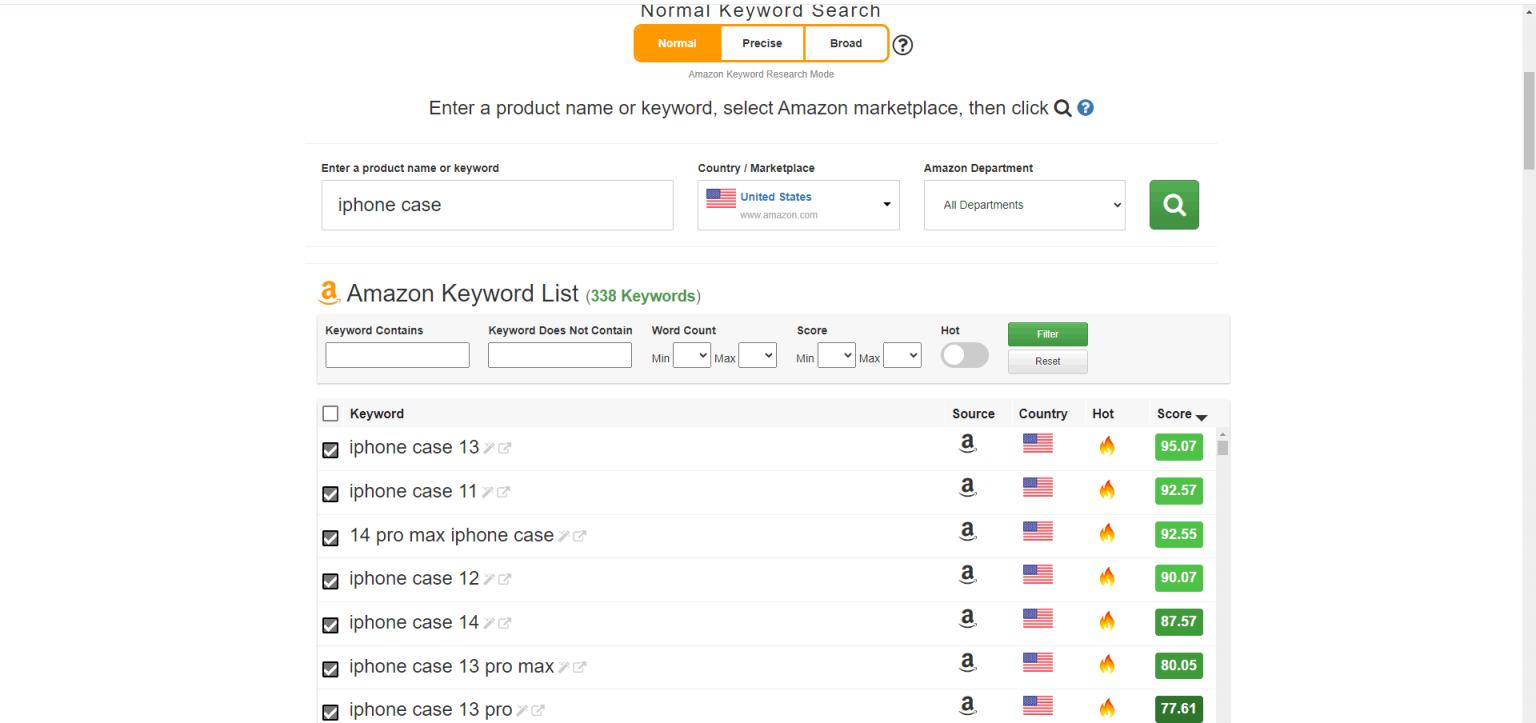
Task: Open the help question mark beside Broad
Action: pos(902,45)
